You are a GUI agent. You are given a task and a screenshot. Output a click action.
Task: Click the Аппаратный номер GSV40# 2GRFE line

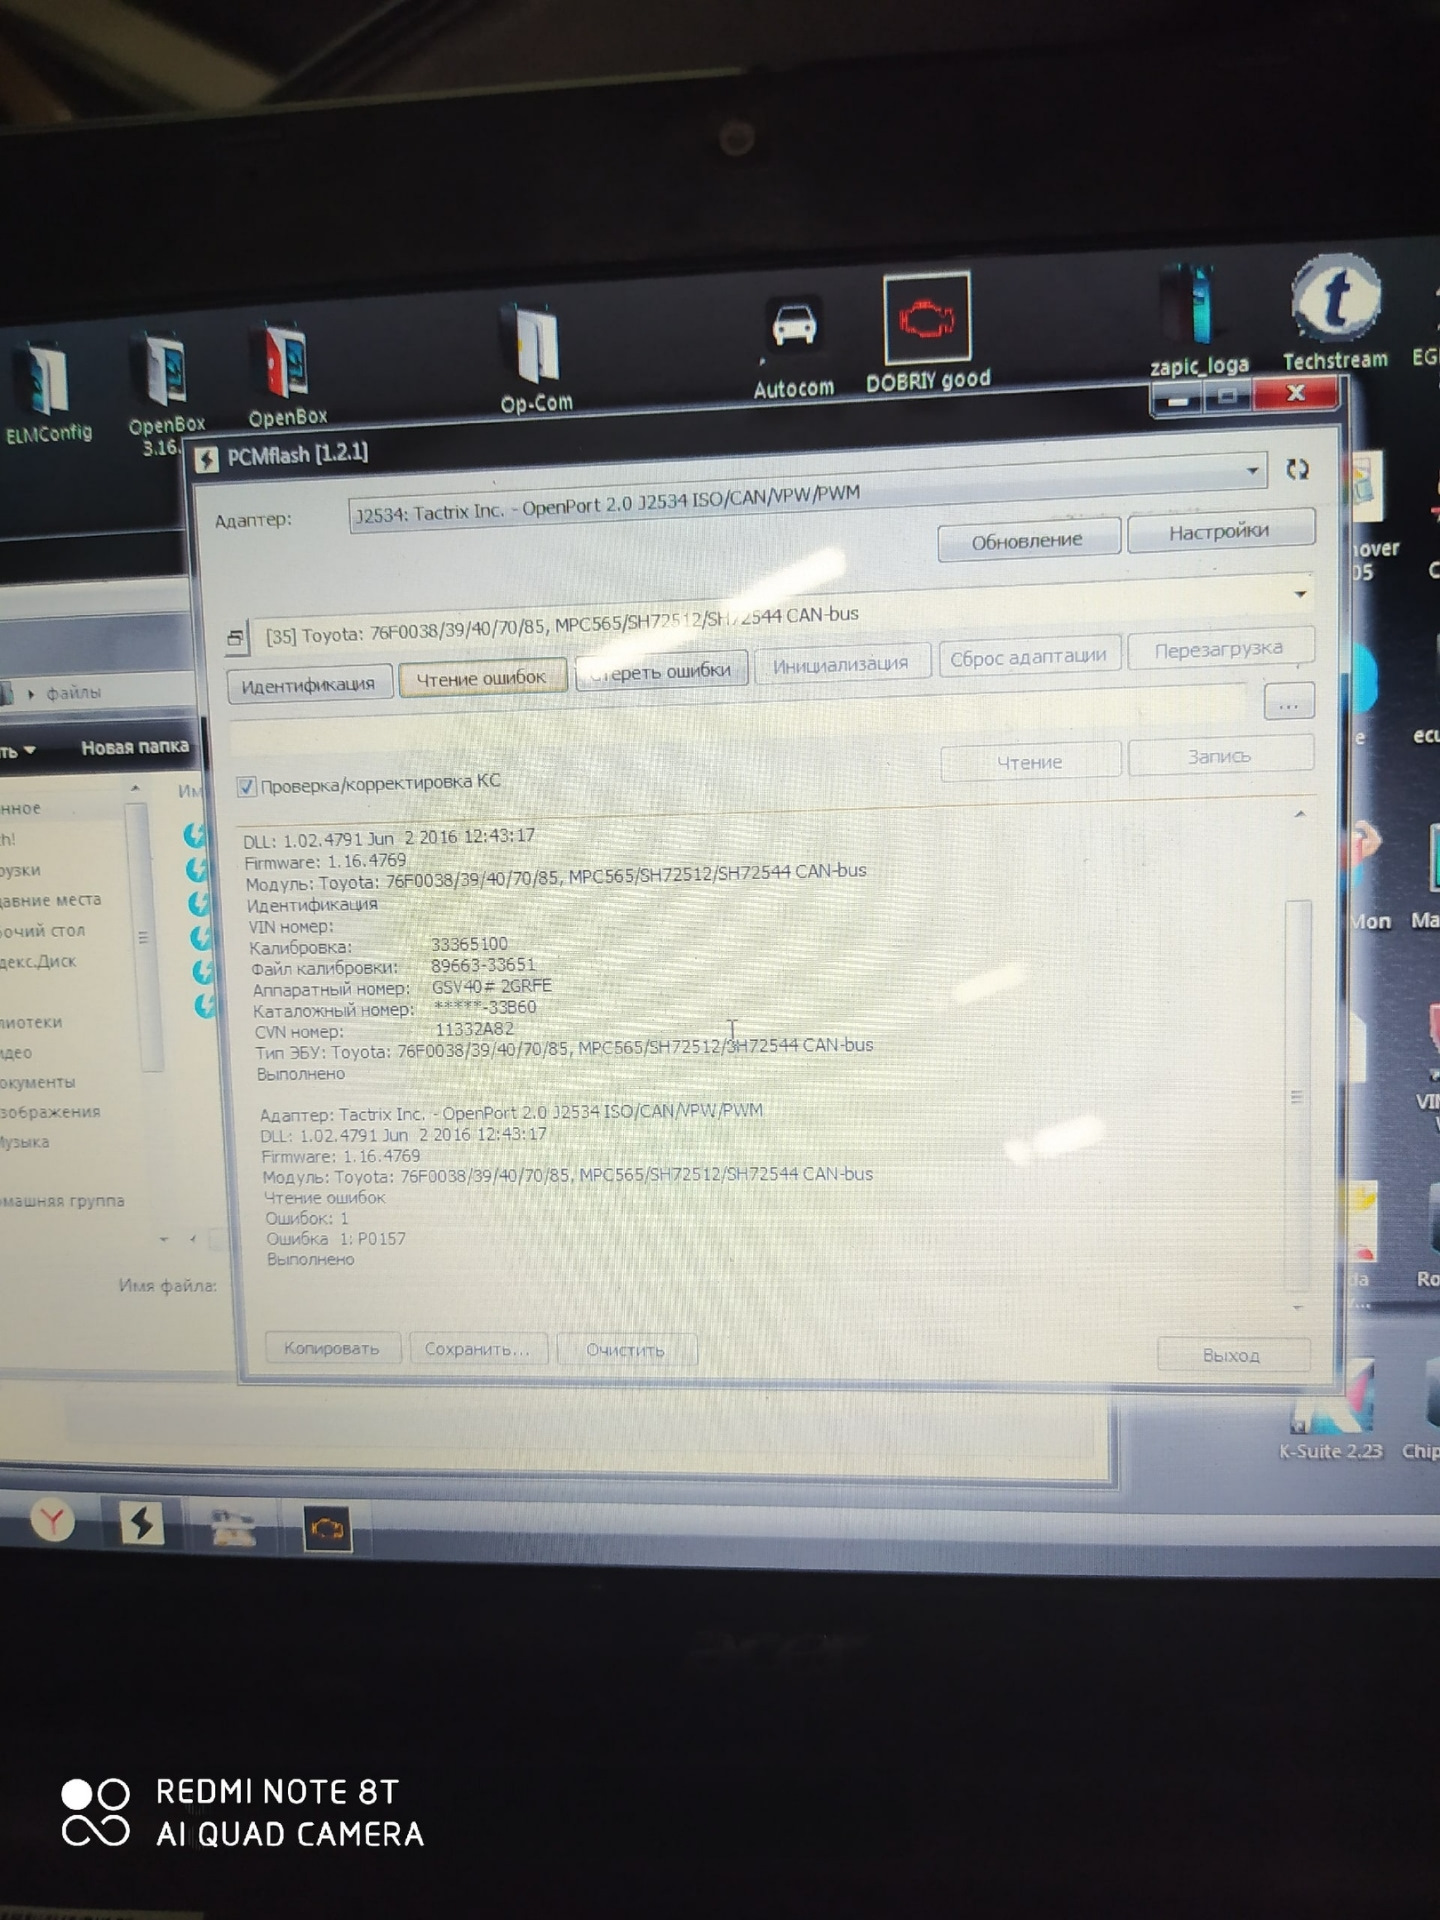[x=402, y=987]
